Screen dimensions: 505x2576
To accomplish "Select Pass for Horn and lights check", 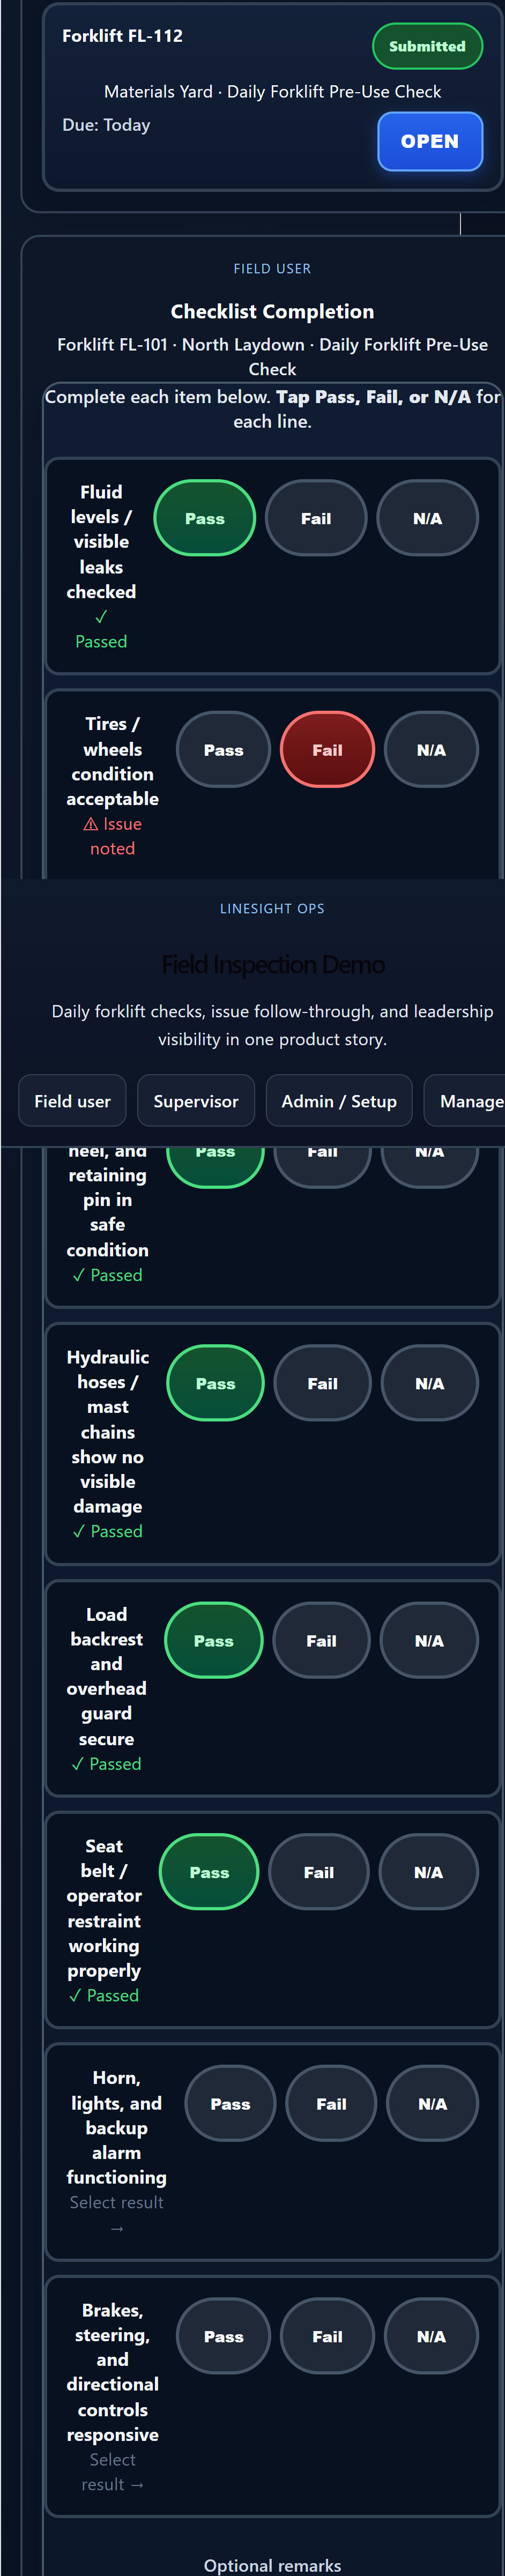I will [x=230, y=2103].
